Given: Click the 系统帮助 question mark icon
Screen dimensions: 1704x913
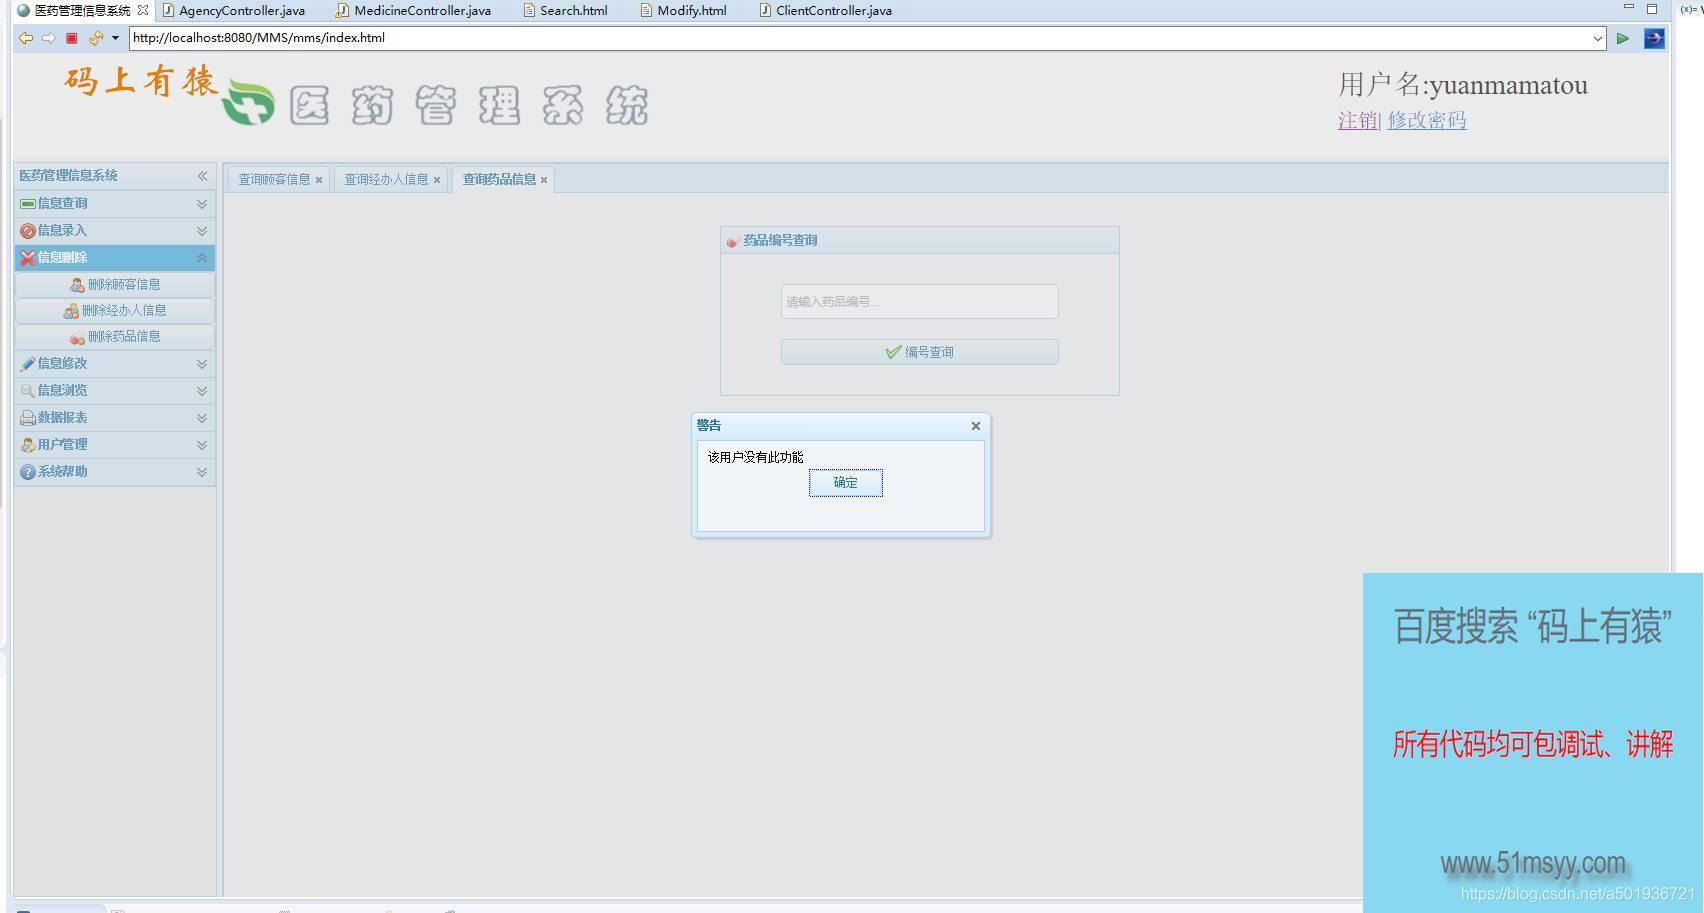Looking at the screenshot, I should click(28, 472).
